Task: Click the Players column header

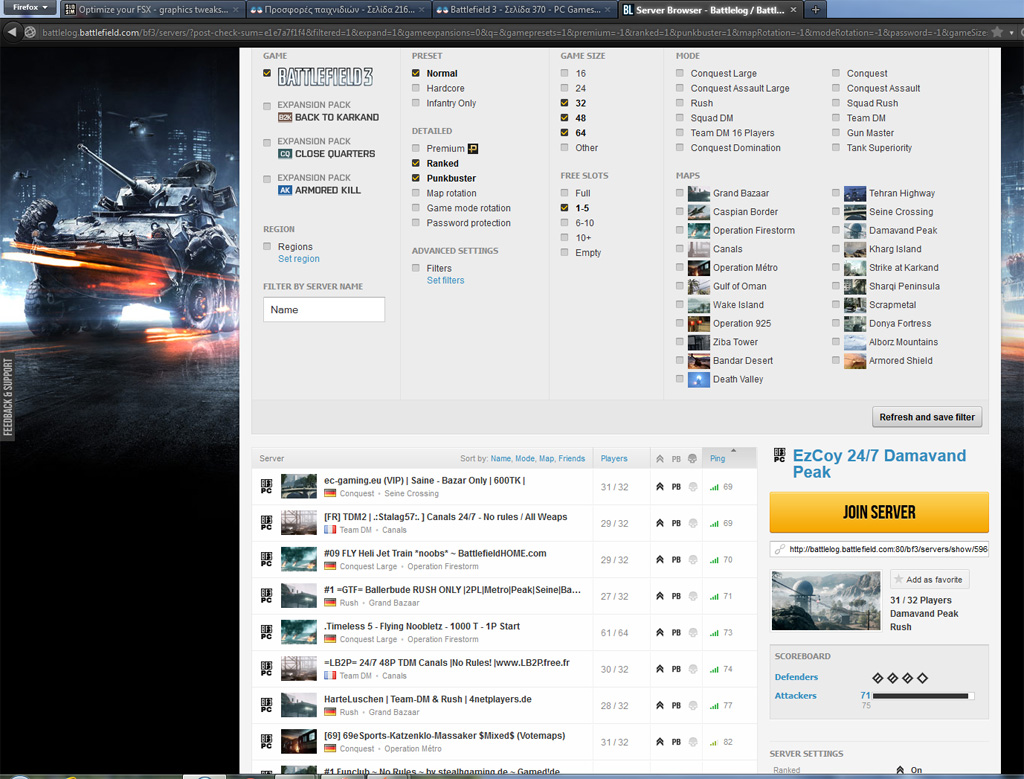Action: point(614,458)
